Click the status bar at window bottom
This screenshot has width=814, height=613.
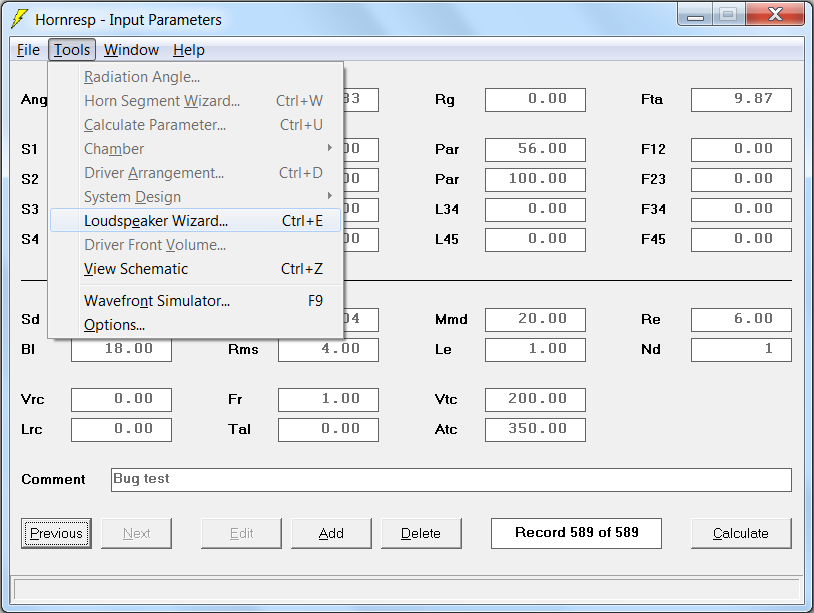click(406, 590)
